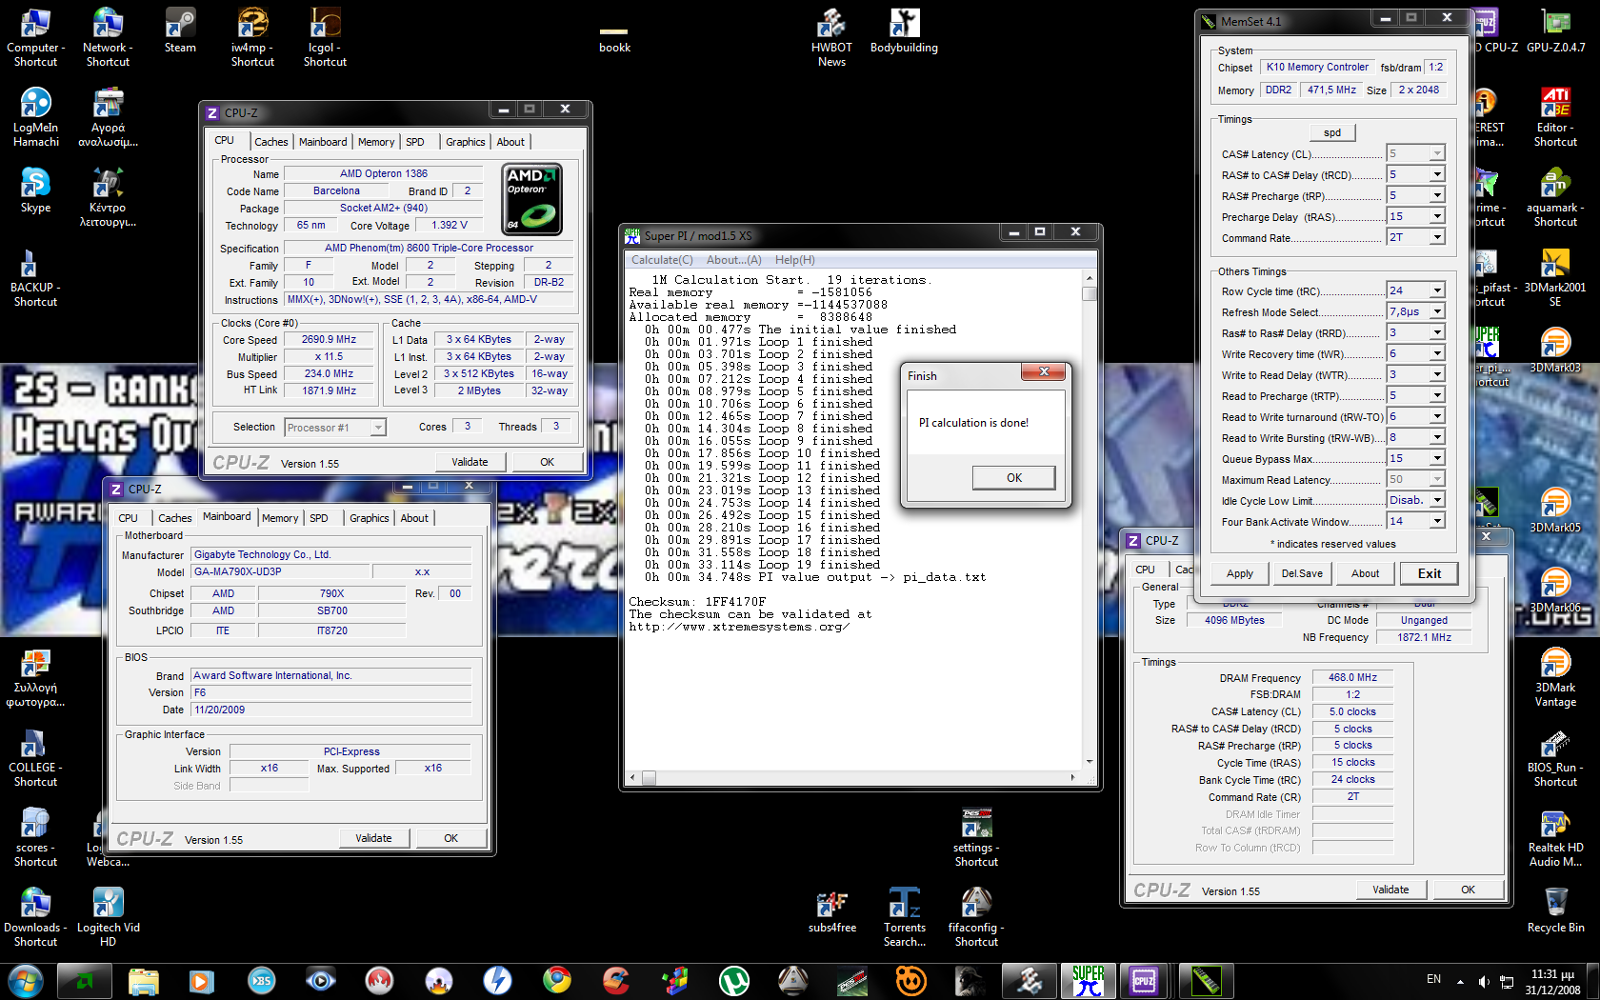Click the About button in MemSet
The width and height of the screenshot is (1600, 1000).
1365,573
